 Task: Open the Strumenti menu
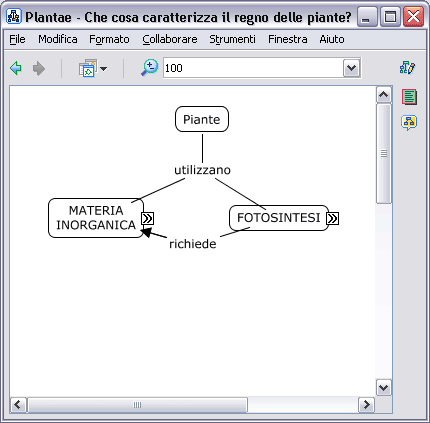click(232, 39)
